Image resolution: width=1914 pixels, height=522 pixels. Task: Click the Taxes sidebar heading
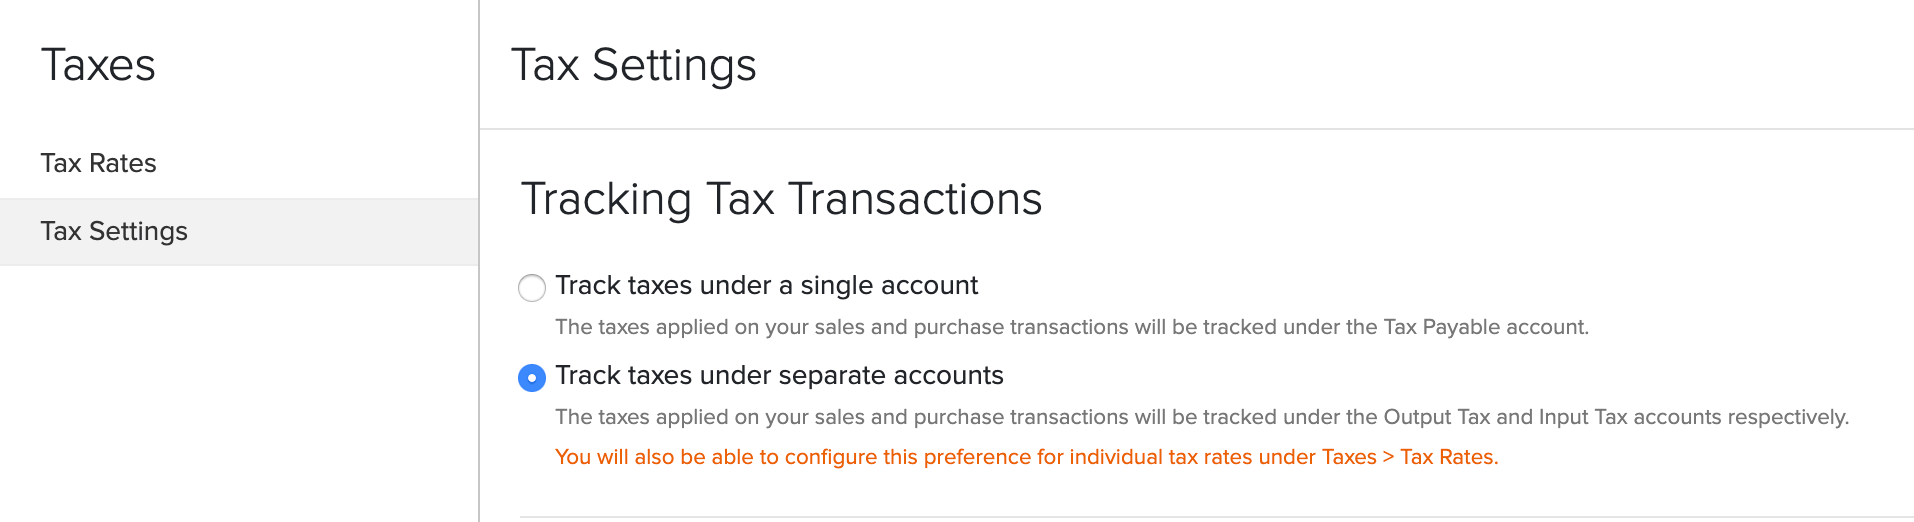98,65
